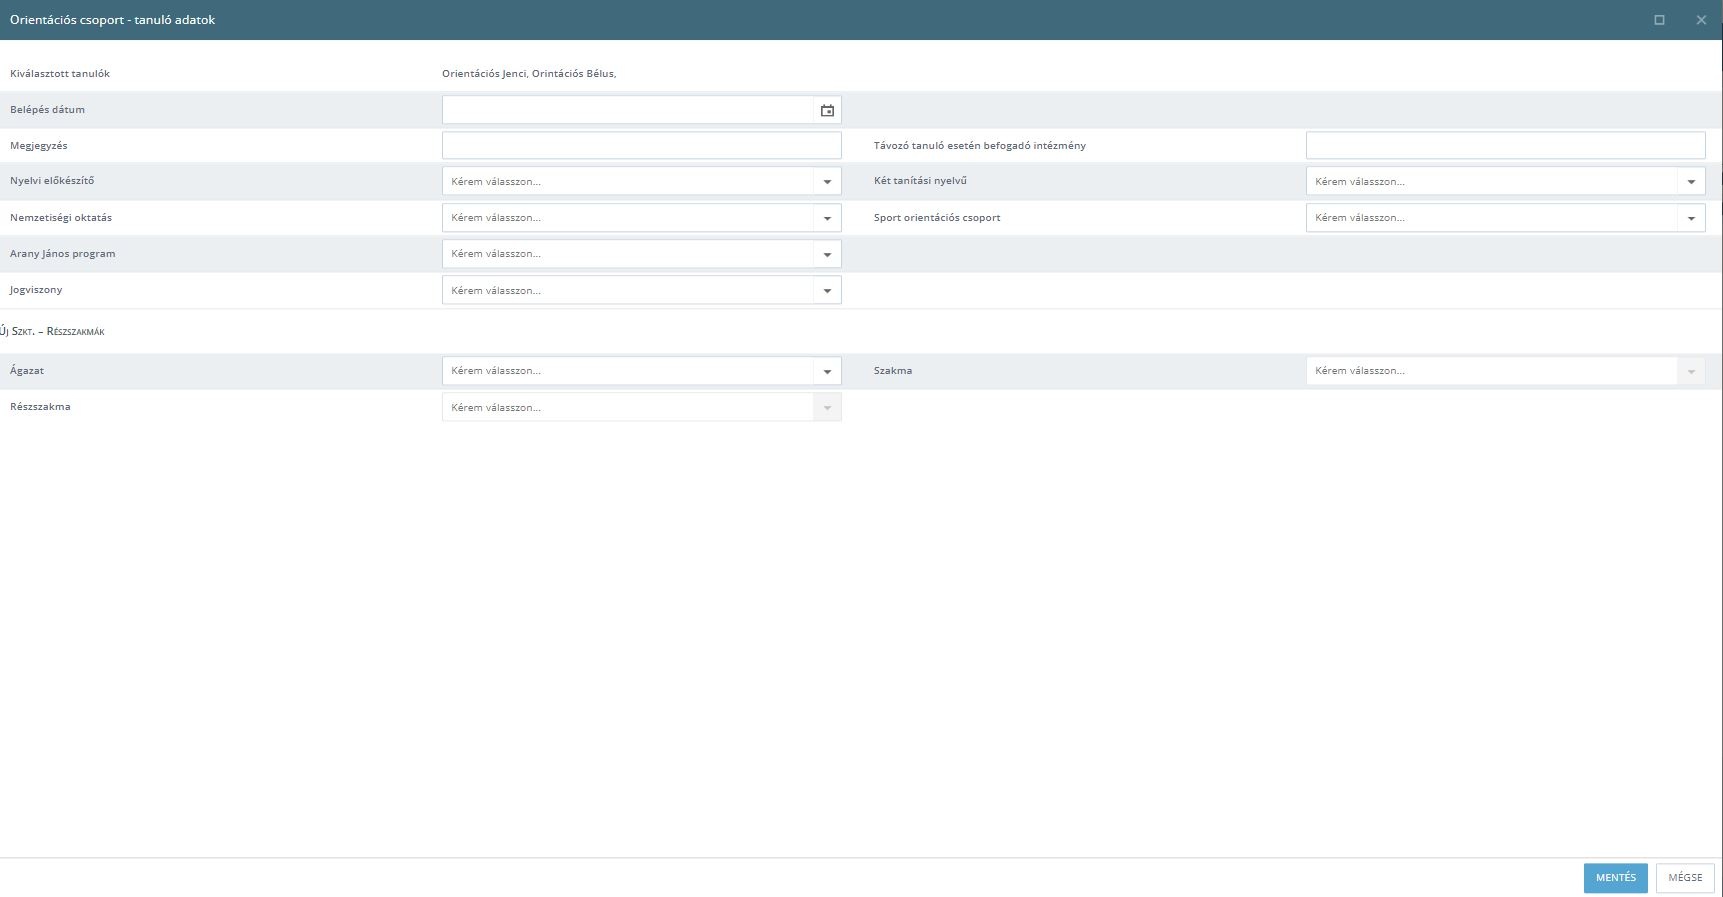Click the Részszakma label
The image size is (1723, 897).
coord(40,407)
